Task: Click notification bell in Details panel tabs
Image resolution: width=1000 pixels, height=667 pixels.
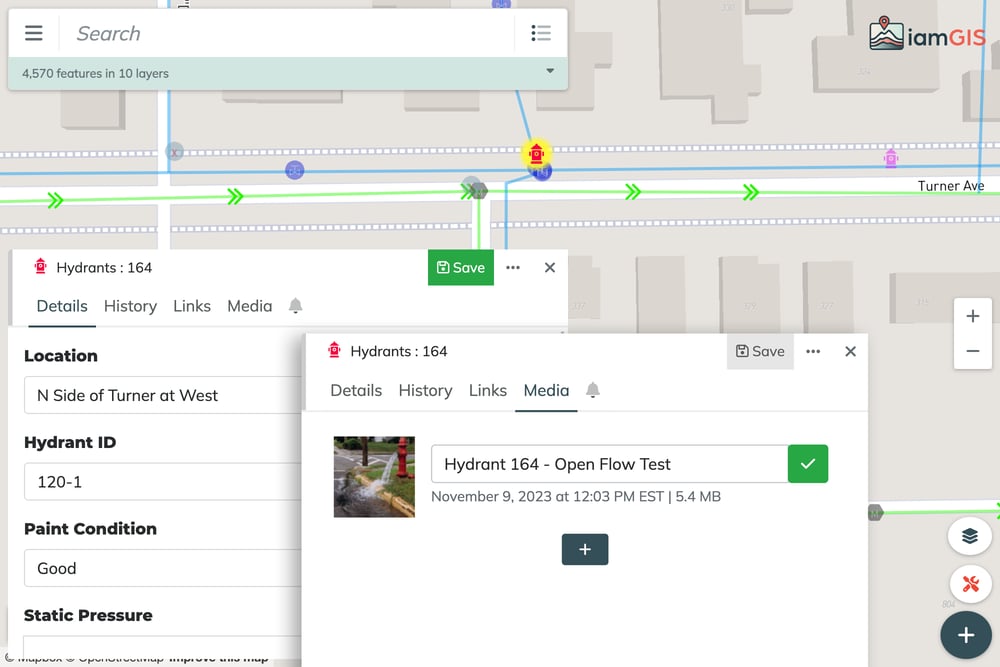Action: click(x=295, y=306)
